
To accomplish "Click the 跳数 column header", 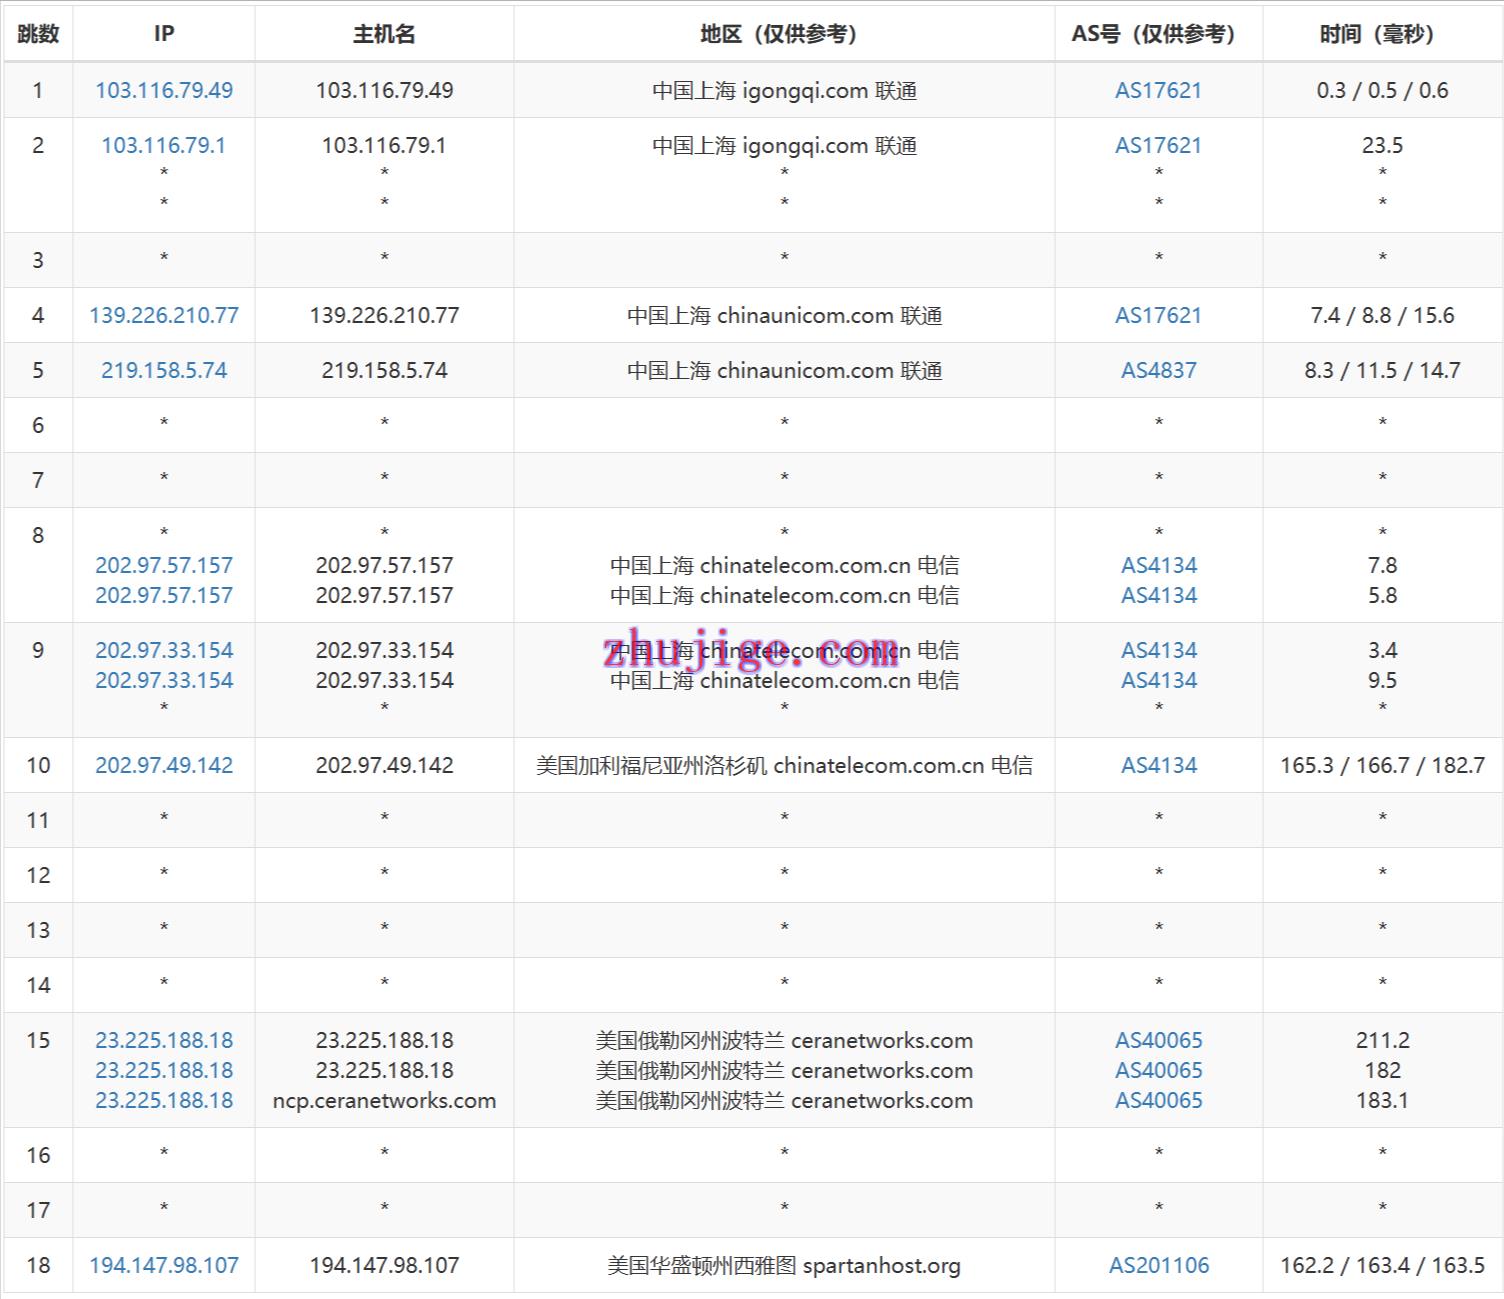I will 38,34.
